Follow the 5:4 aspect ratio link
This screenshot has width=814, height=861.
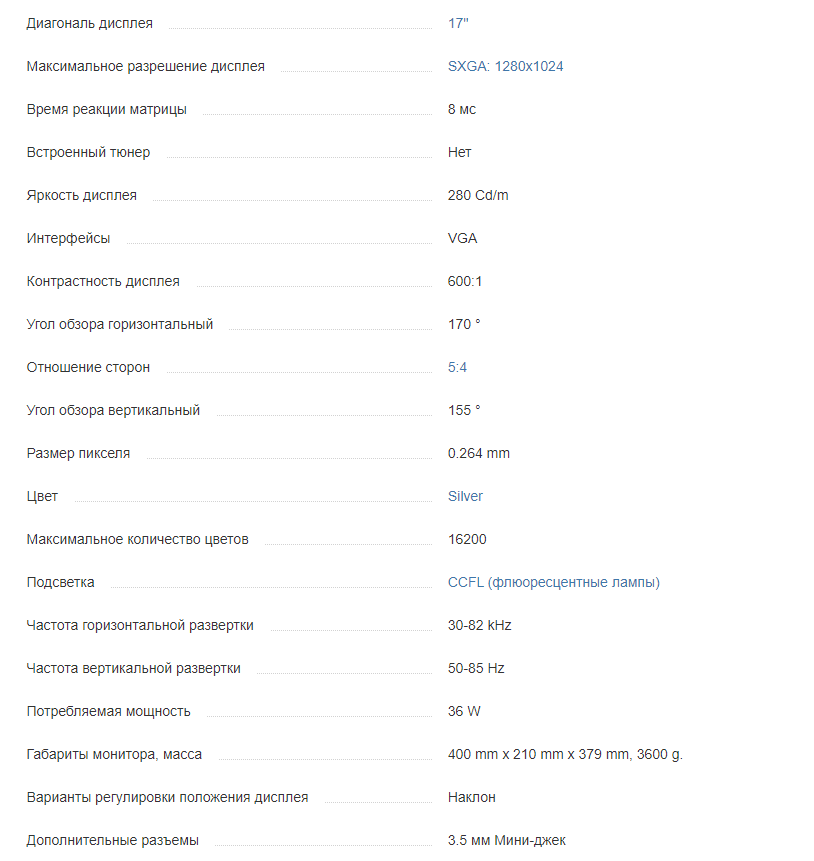pos(457,367)
